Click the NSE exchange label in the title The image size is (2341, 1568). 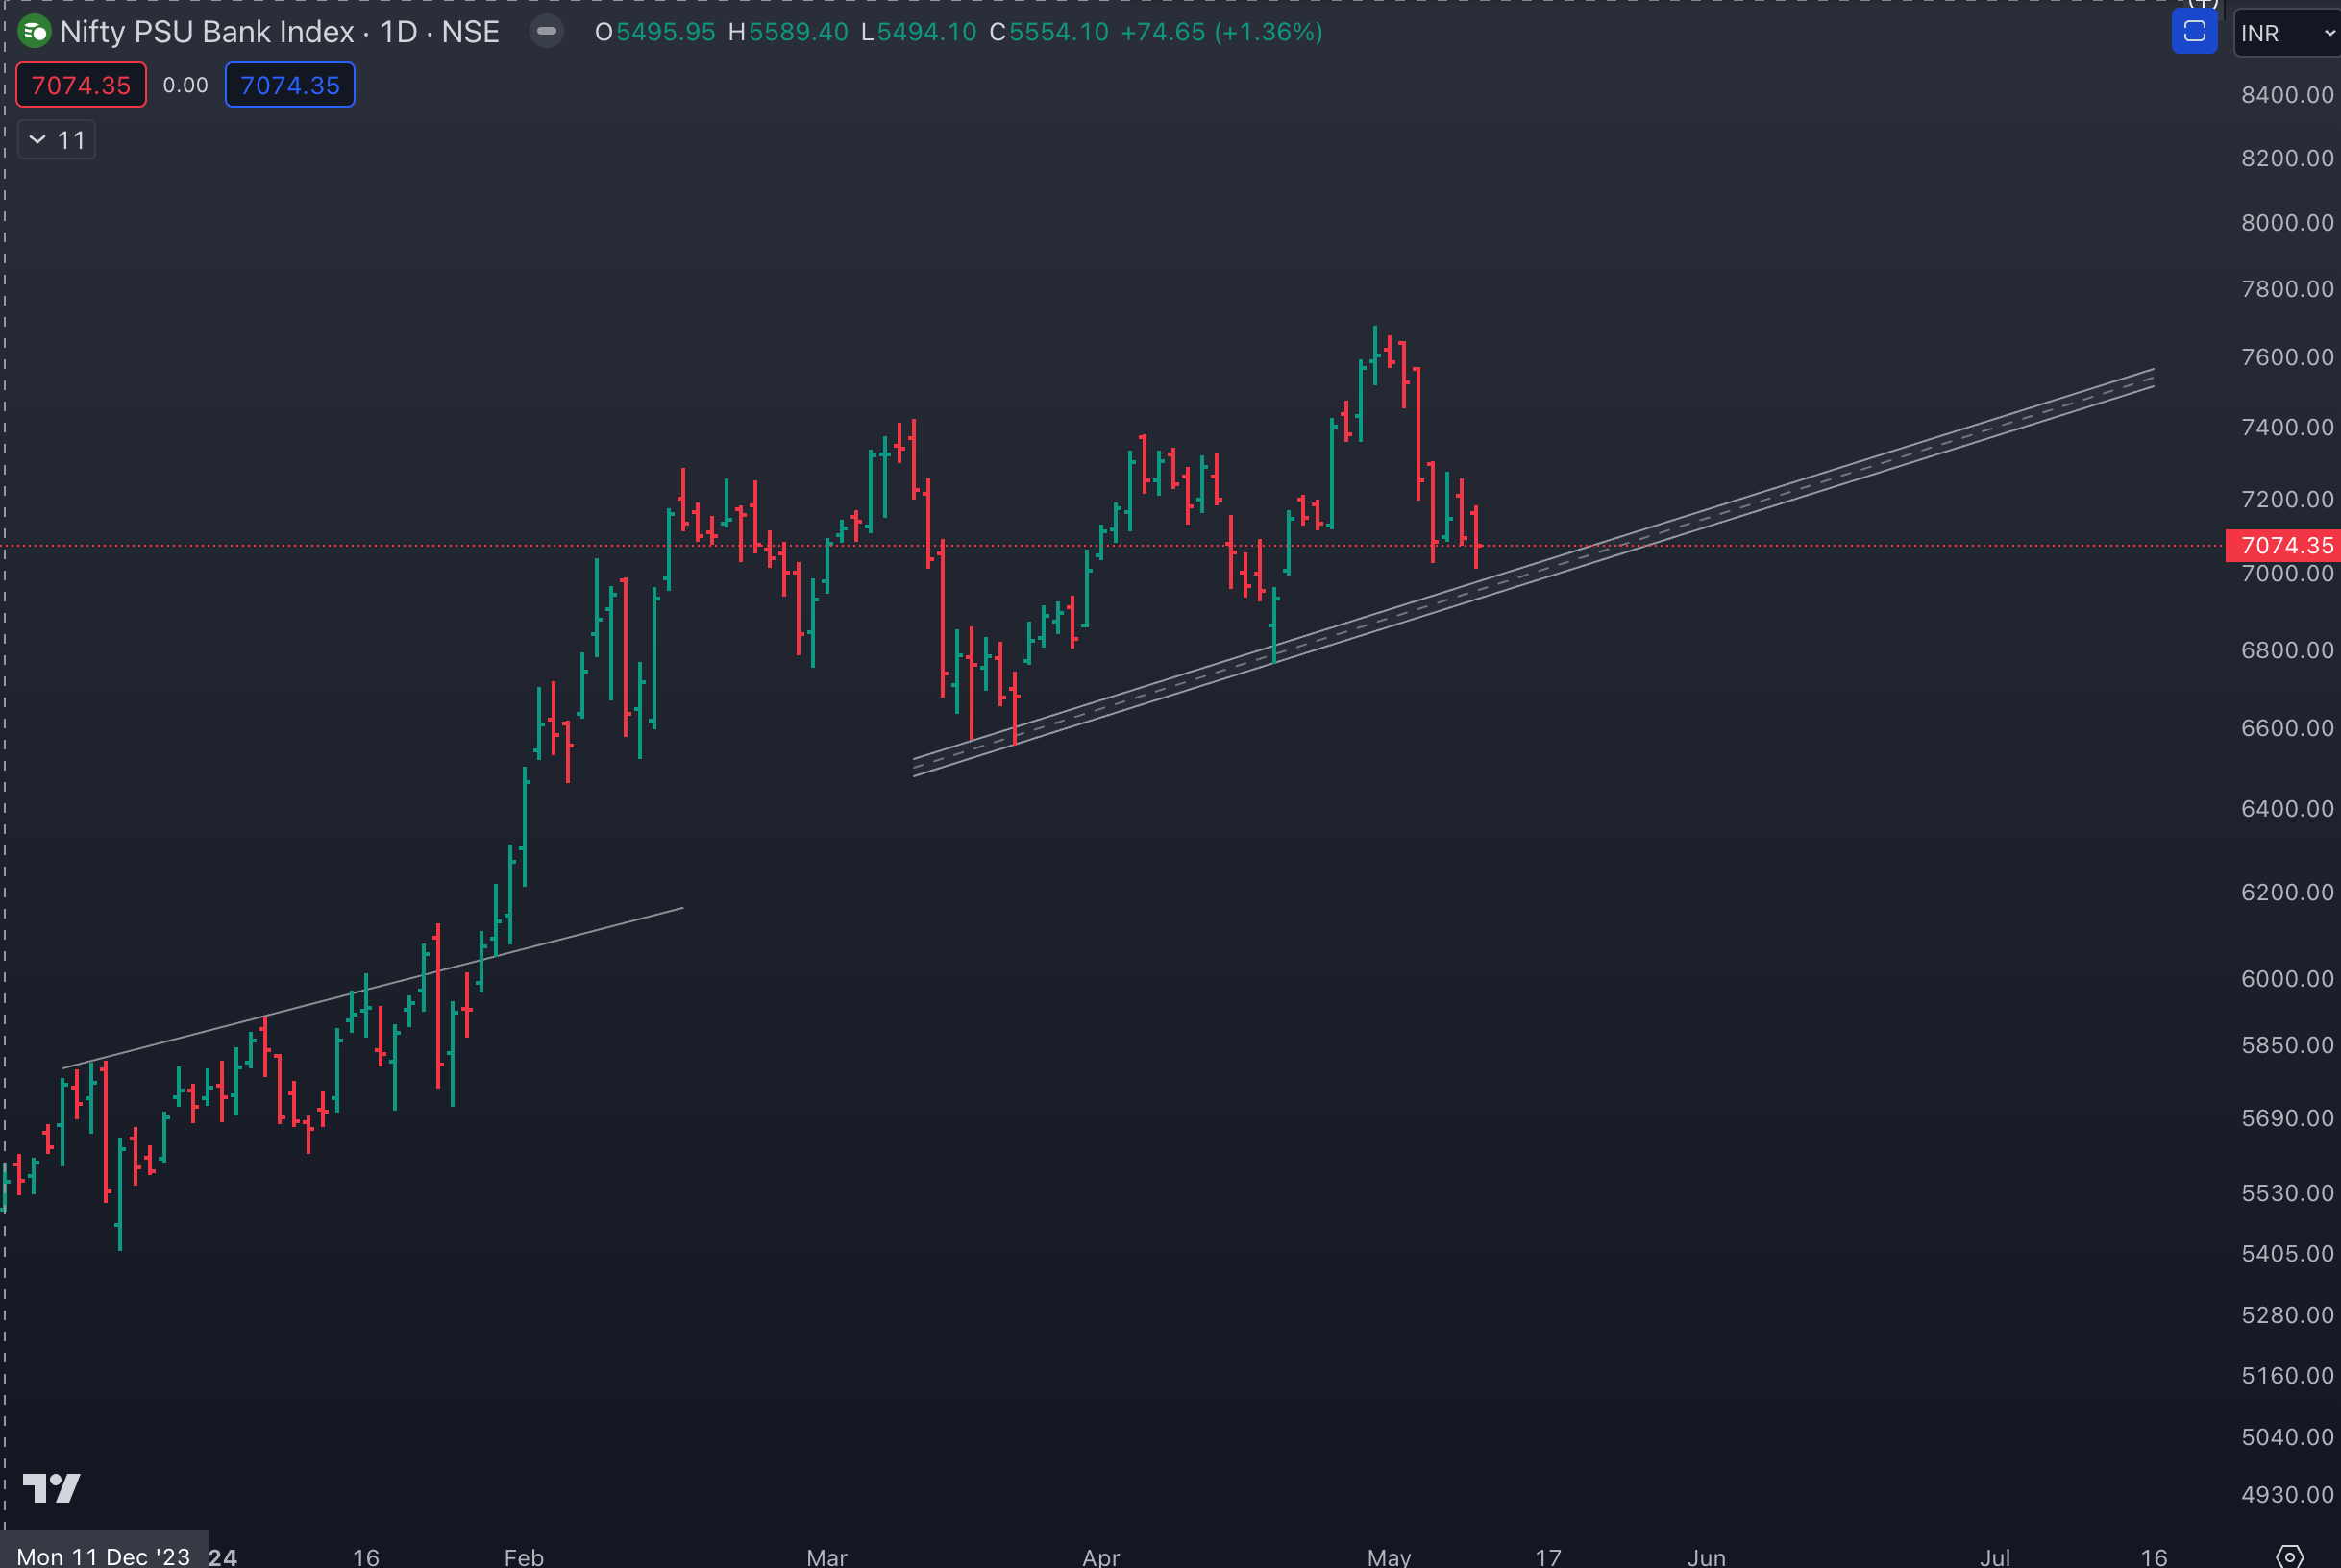[470, 32]
